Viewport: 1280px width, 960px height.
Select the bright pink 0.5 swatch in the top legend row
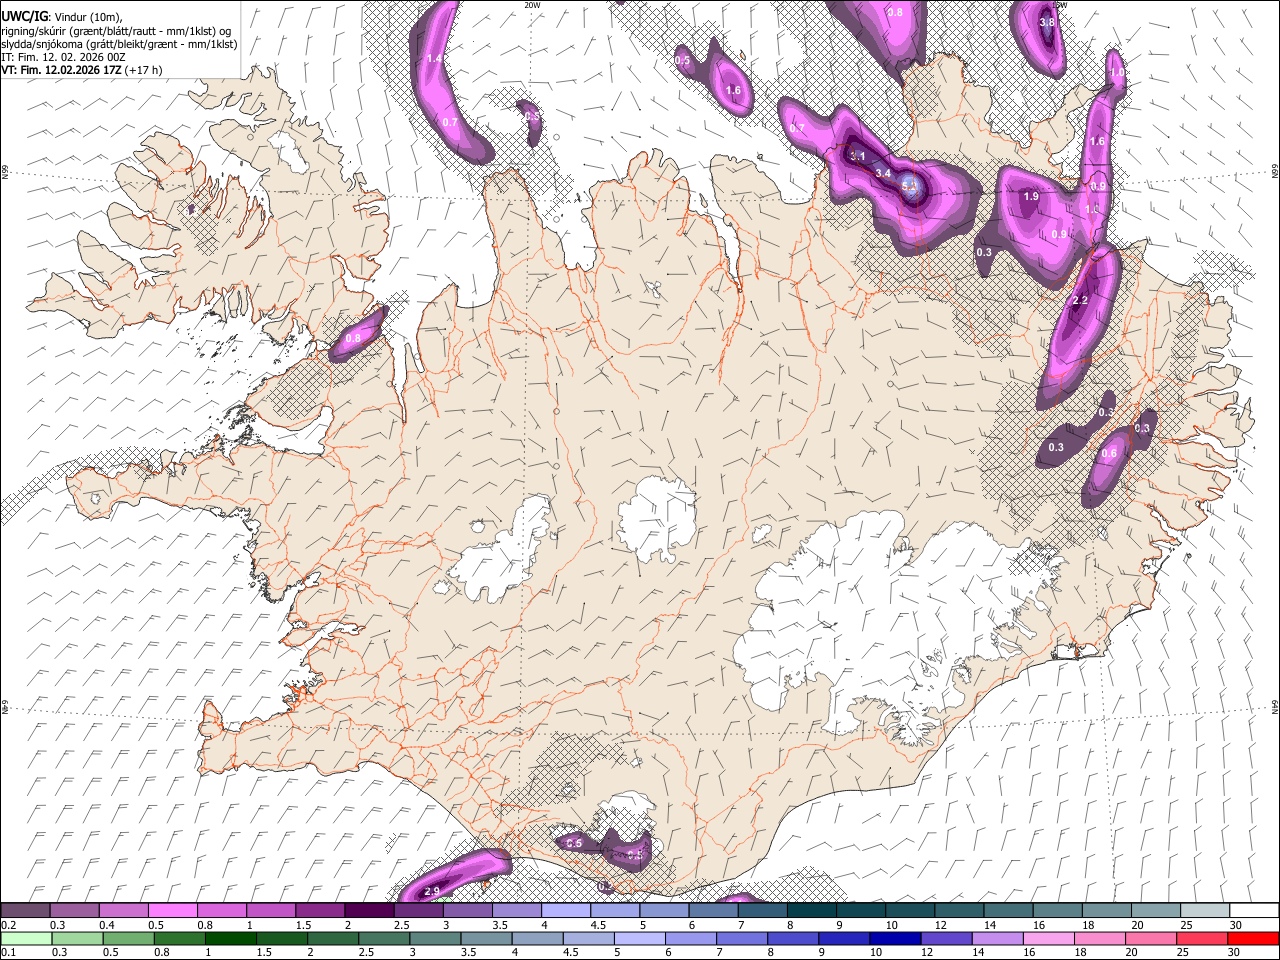pyautogui.click(x=172, y=911)
